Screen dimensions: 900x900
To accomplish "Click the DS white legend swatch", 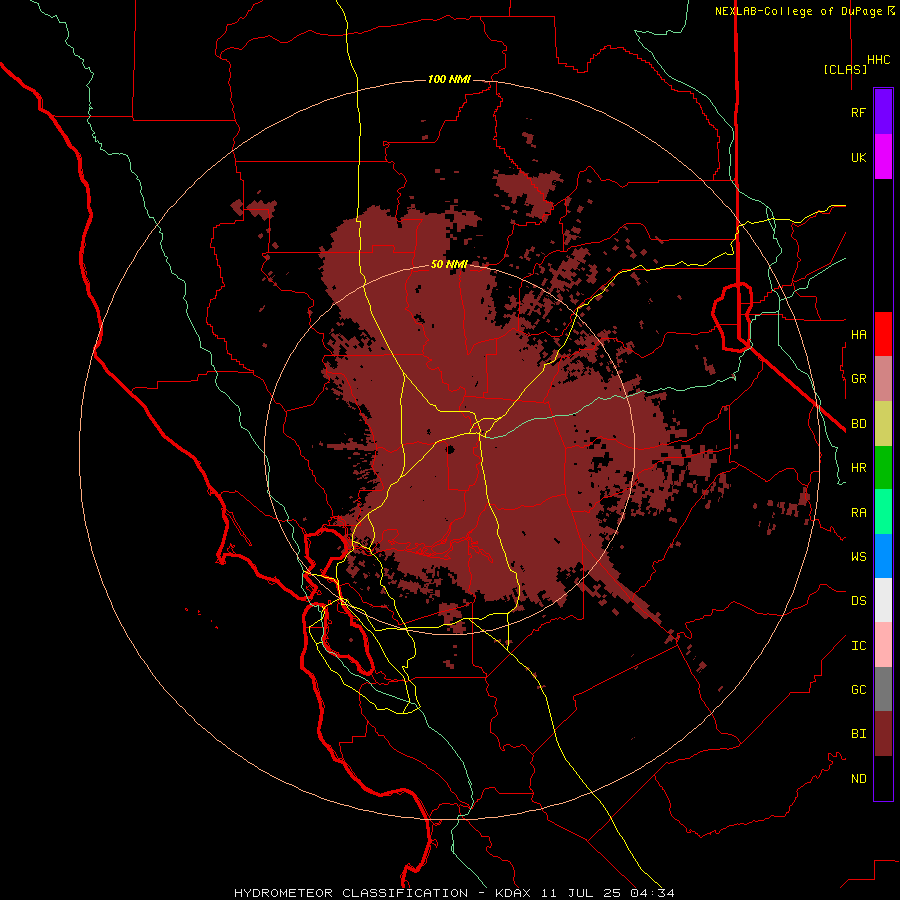I will click(x=883, y=600).
